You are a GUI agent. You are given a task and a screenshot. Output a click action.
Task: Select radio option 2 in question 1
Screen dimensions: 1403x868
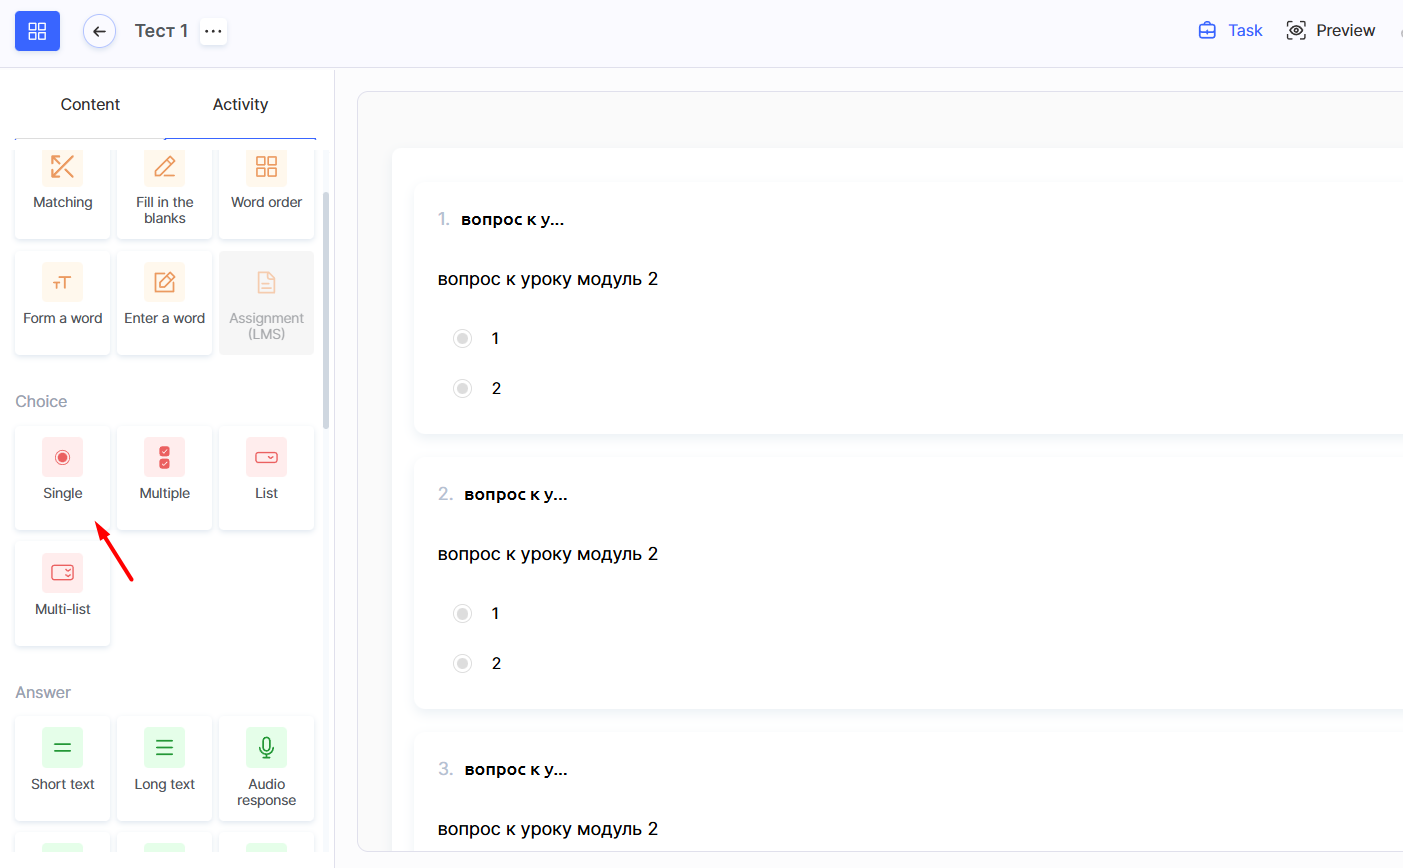(462, 388)
